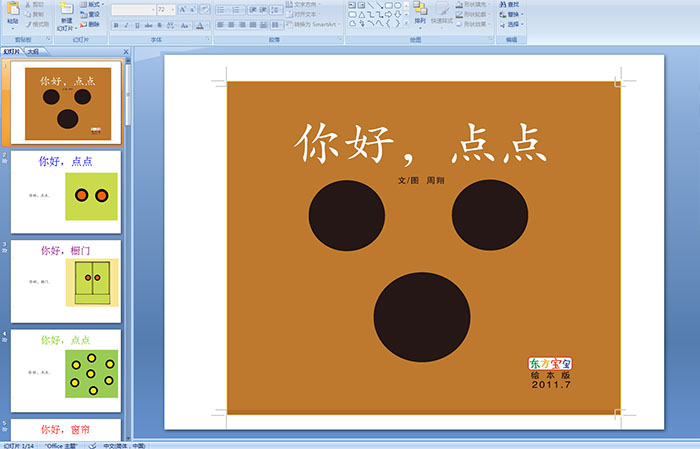Toggle Justify text alignment
Viewport: 700px width, 449px height.
[x=253, y=25]
